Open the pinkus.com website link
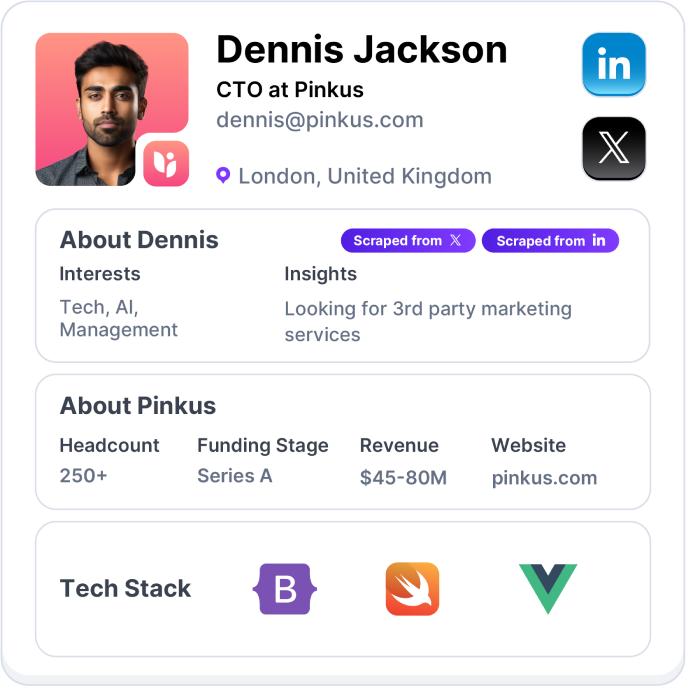The width and height of the screenshot is (686, 687). click(544, 477)
